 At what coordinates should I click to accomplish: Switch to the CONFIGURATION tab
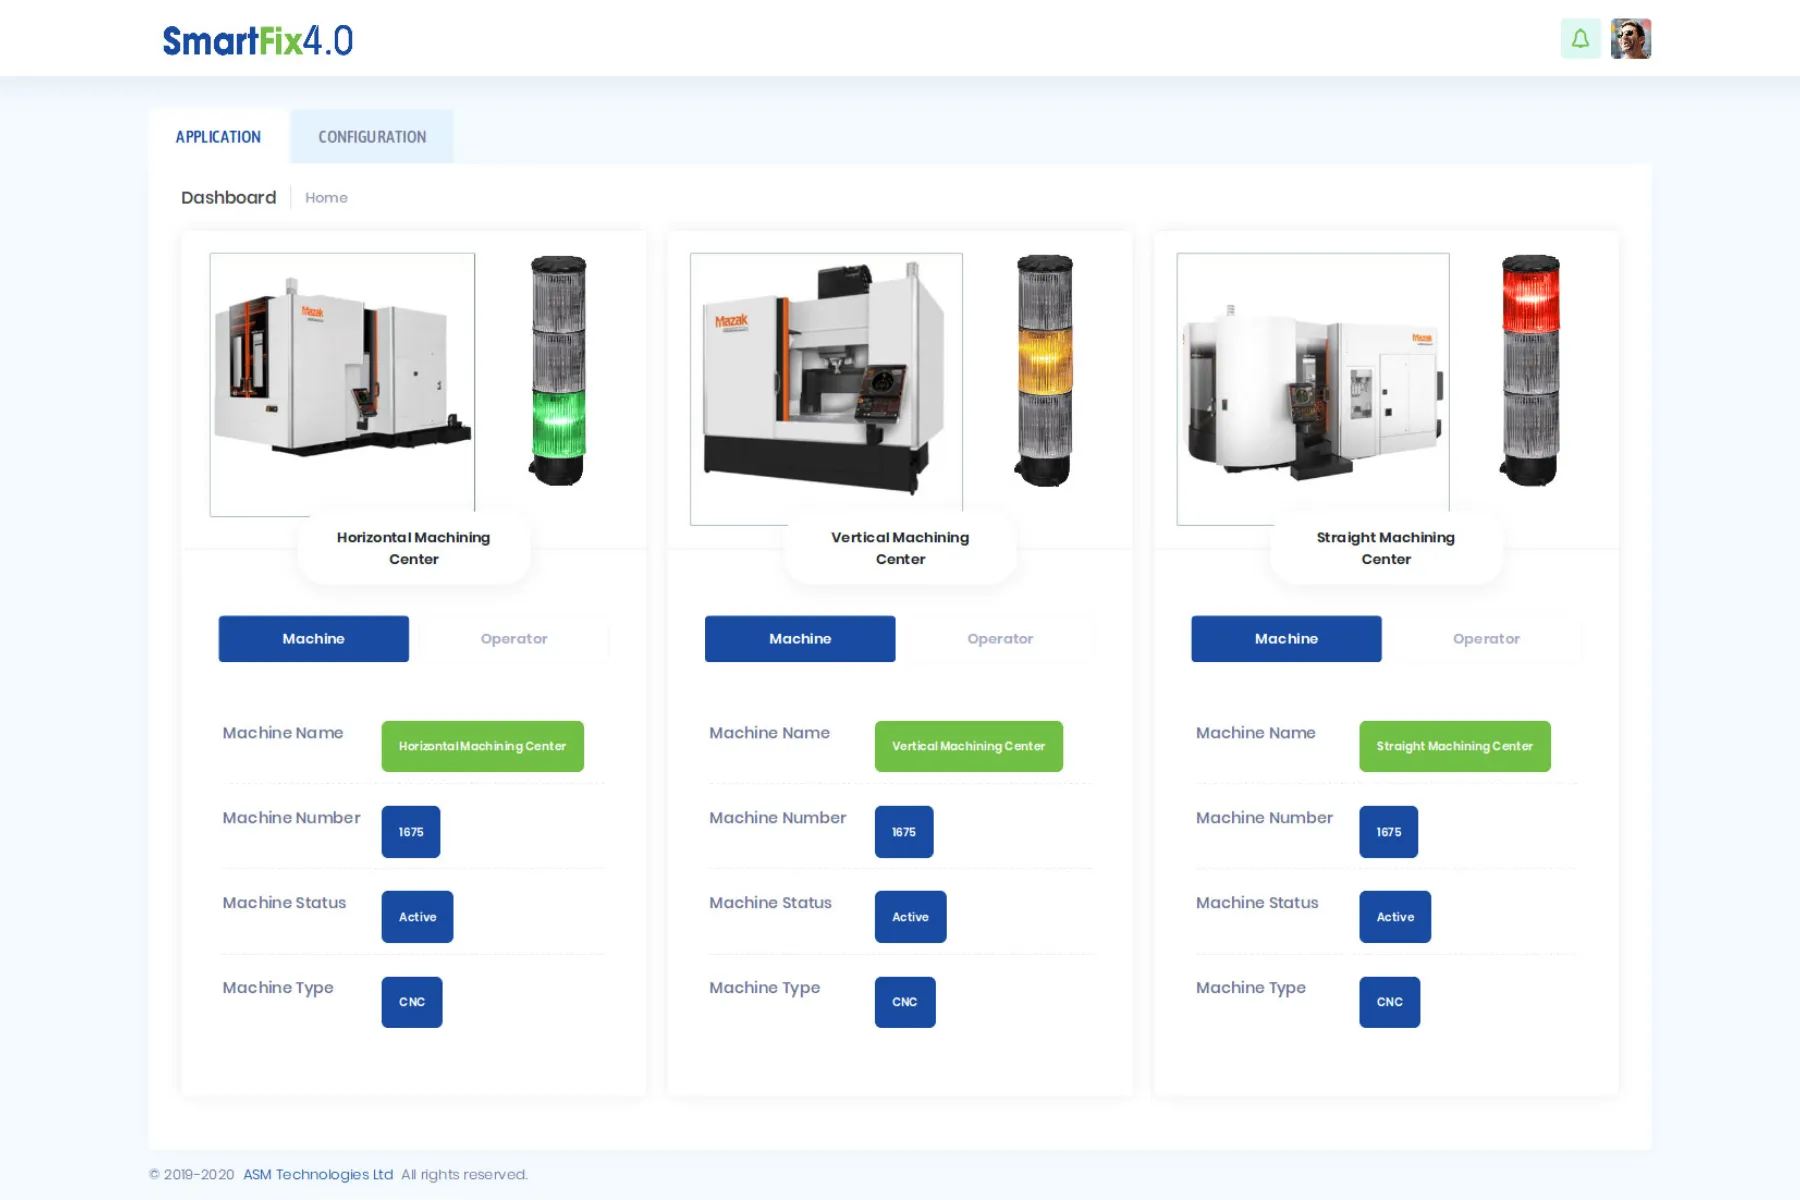tap(372, 137)
